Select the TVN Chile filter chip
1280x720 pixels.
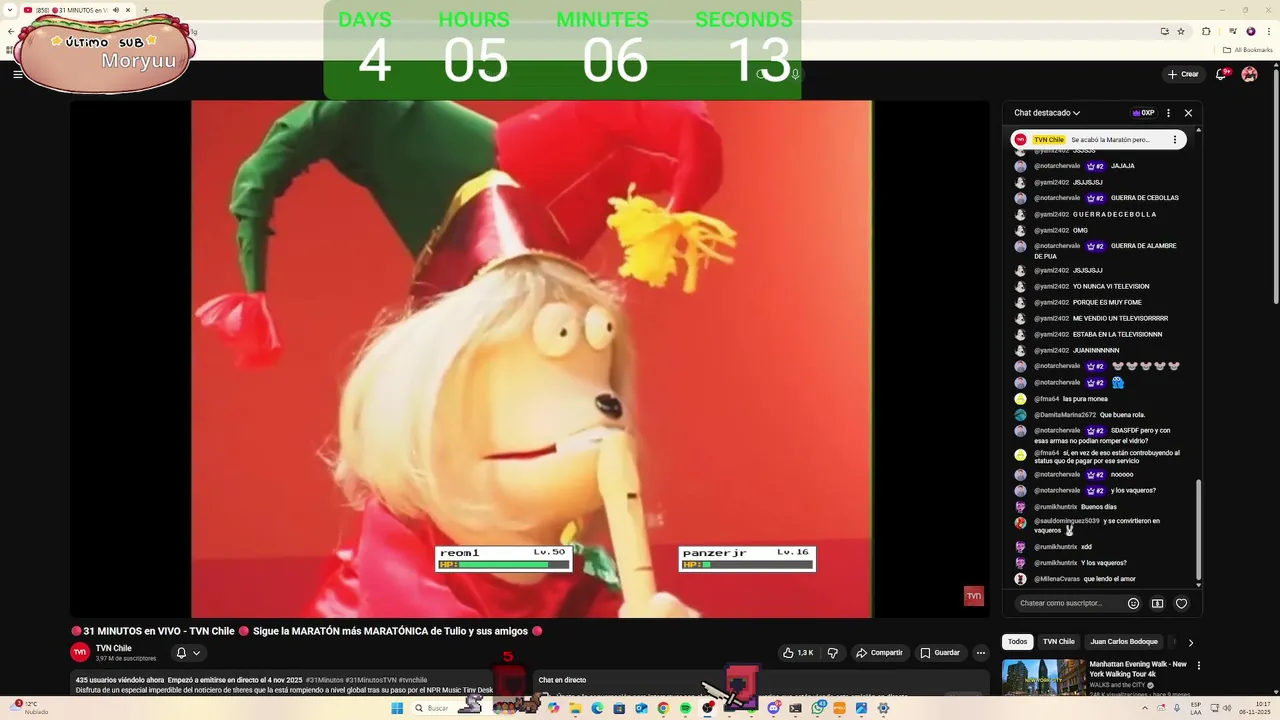tap(1058, 642)
